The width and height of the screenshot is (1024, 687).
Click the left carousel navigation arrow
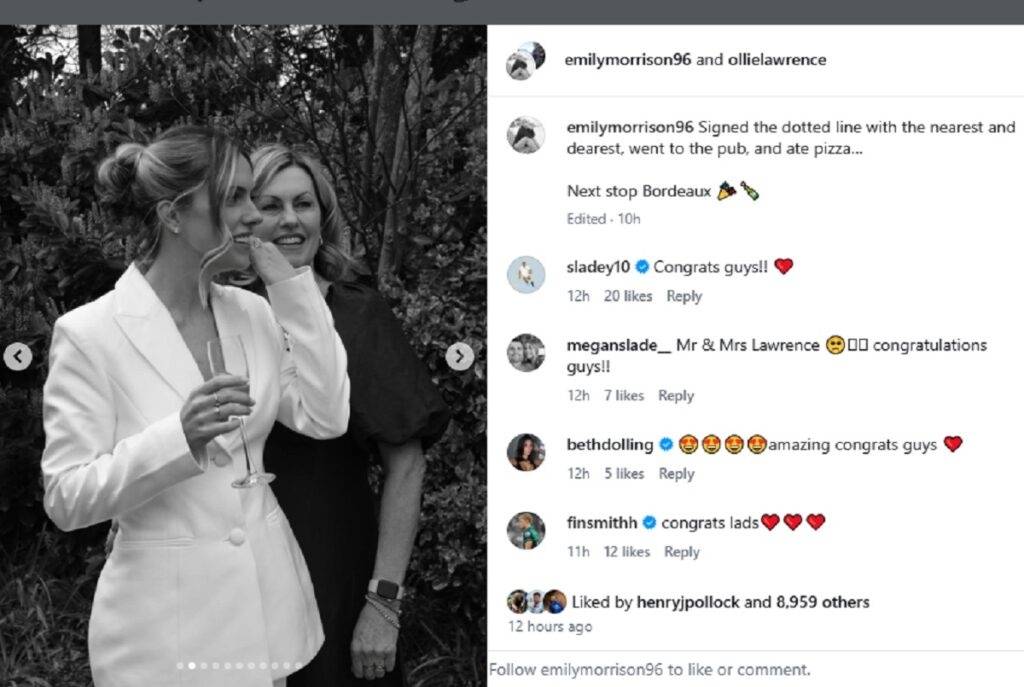coord(18,355)
